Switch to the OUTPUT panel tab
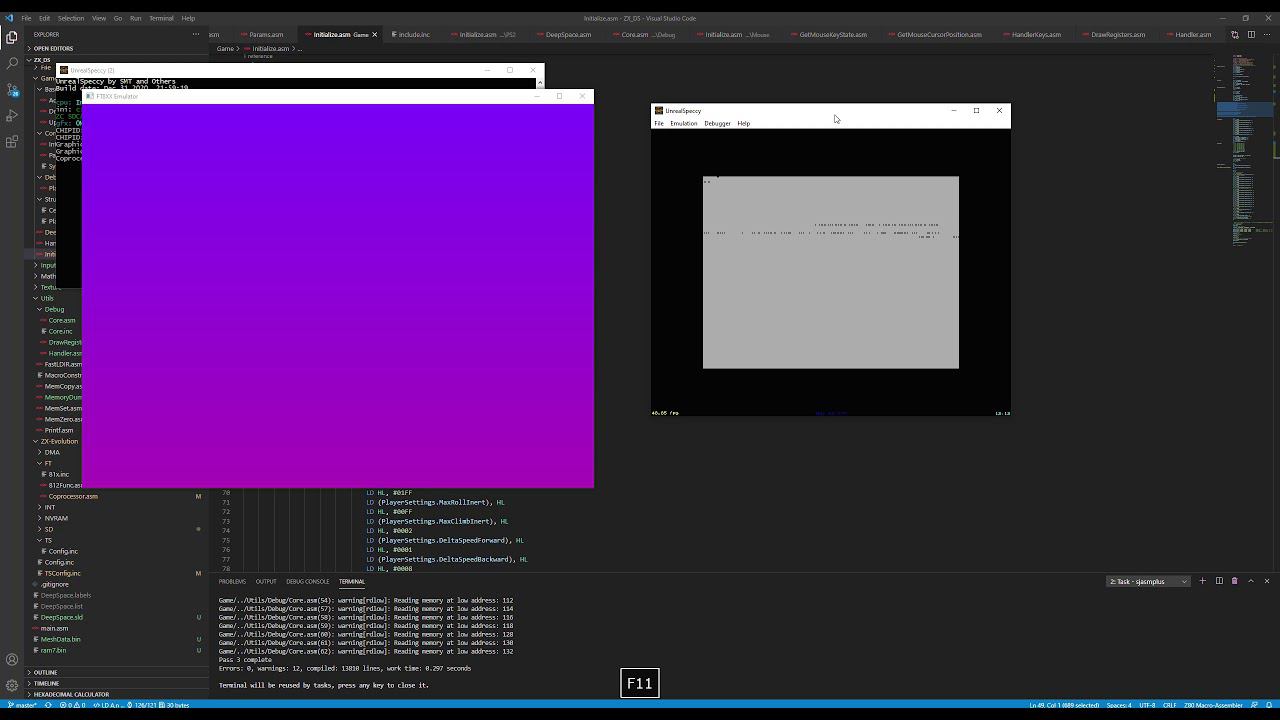This screenshot has width=1280, height=720. (x=266, y=582)
